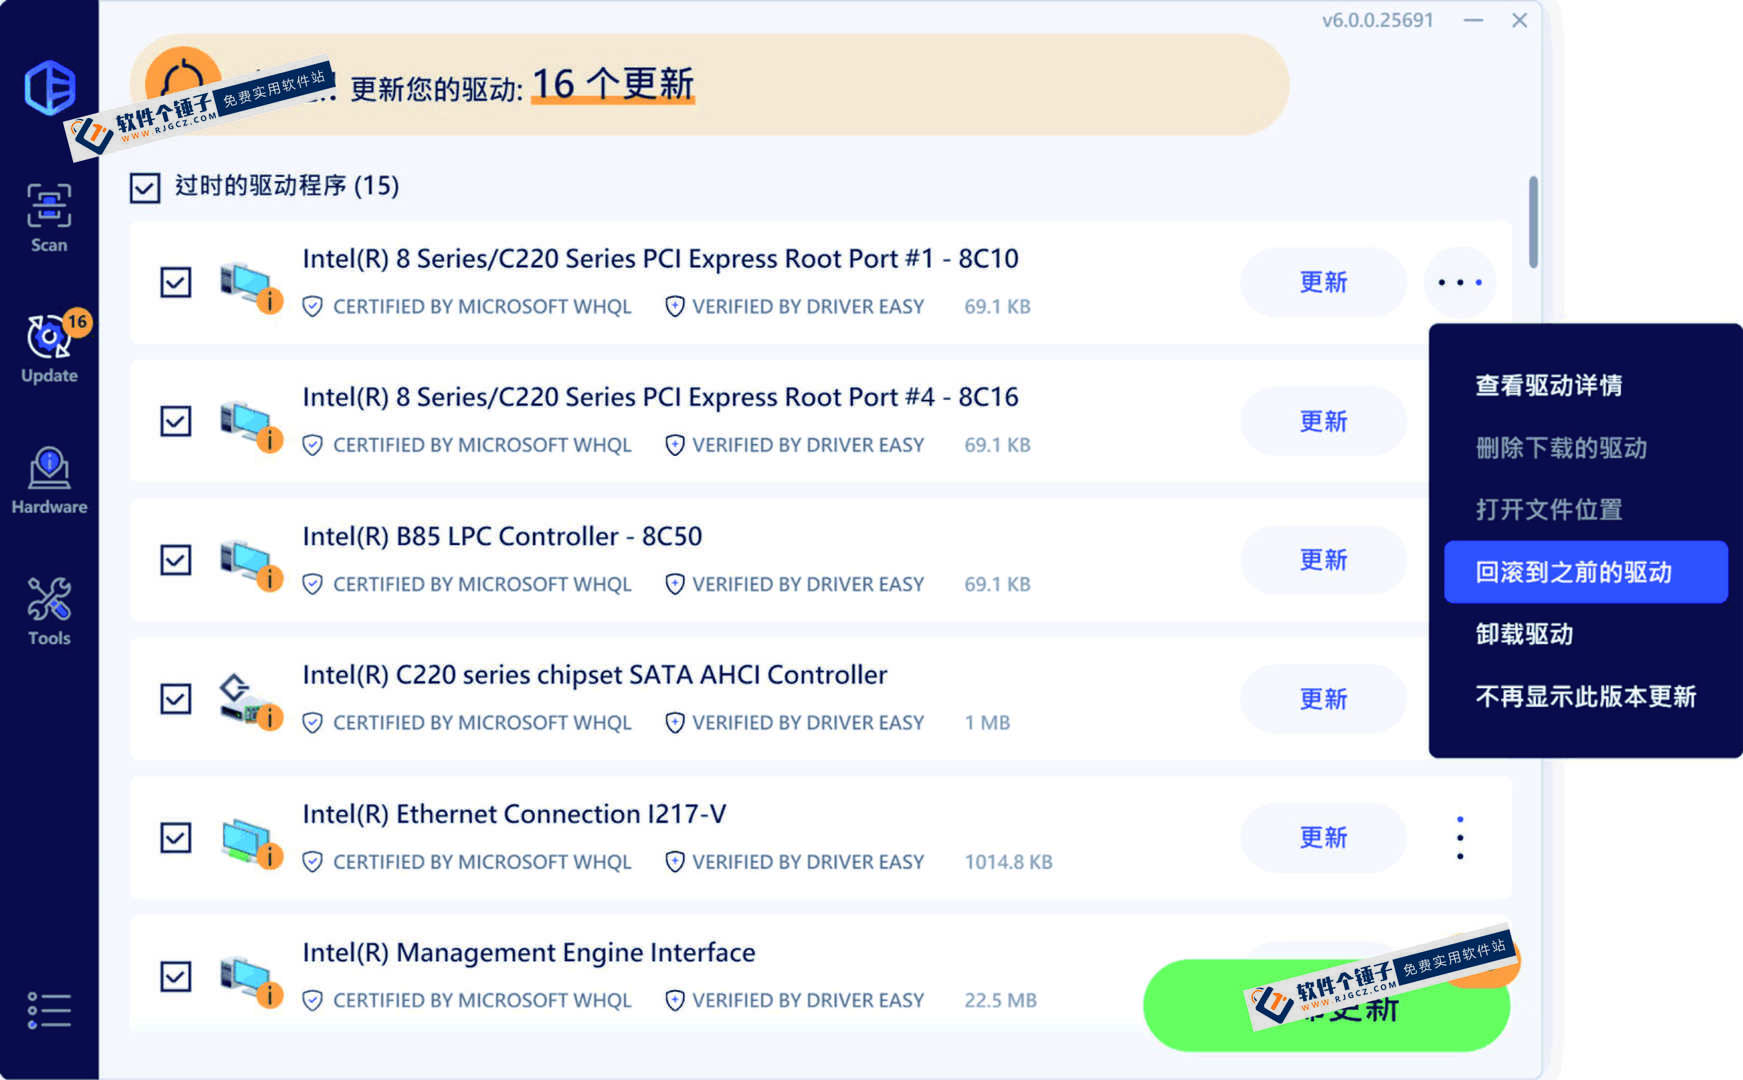Uncheck PCI Express Root Port #1 - 8C10

click(176, 282)
